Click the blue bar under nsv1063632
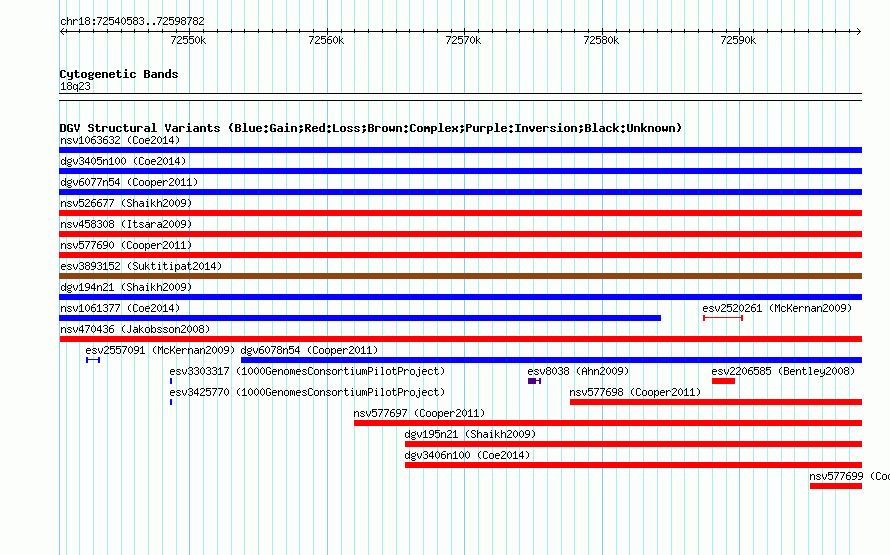 [x=460, y=150]
